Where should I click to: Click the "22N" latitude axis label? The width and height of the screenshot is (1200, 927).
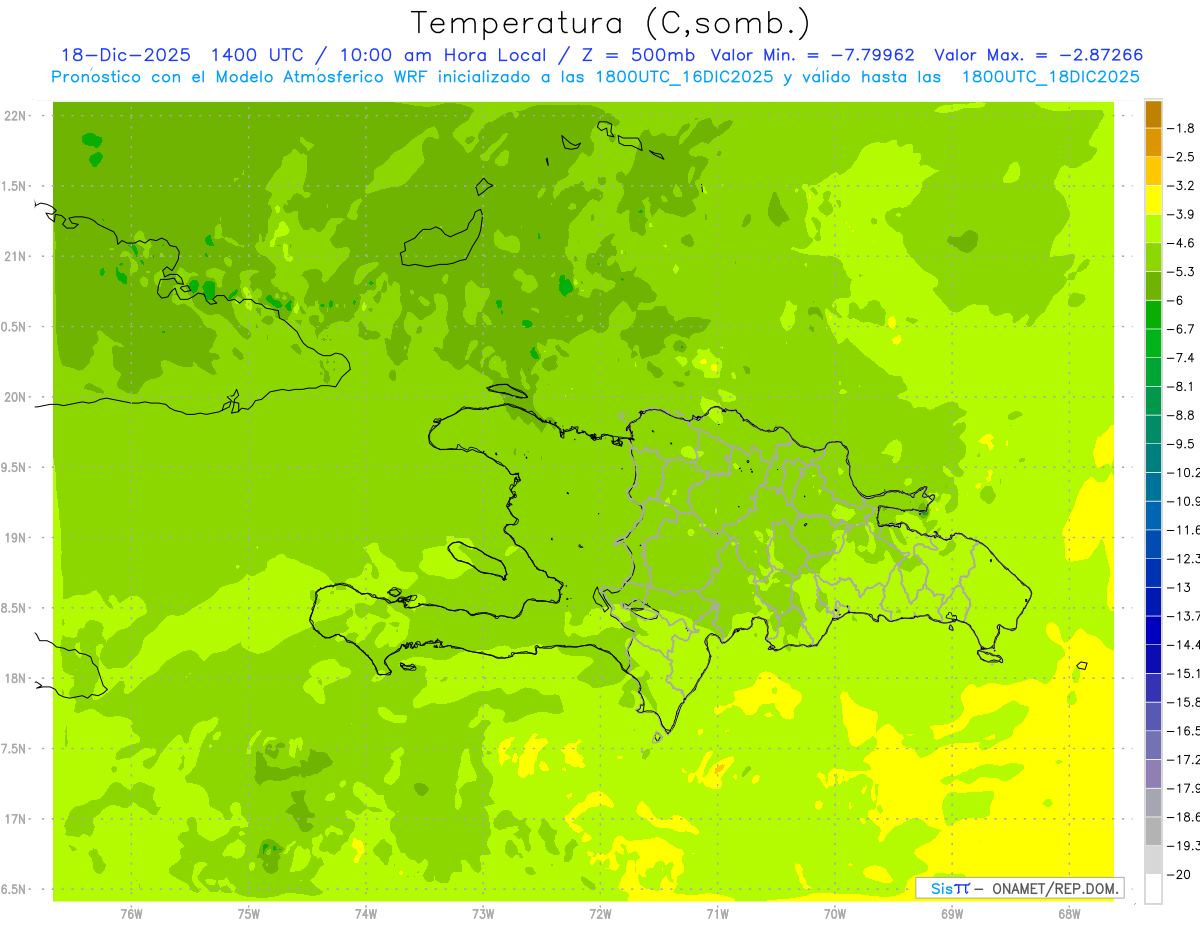pyautogui.click(x=16, y=115)
